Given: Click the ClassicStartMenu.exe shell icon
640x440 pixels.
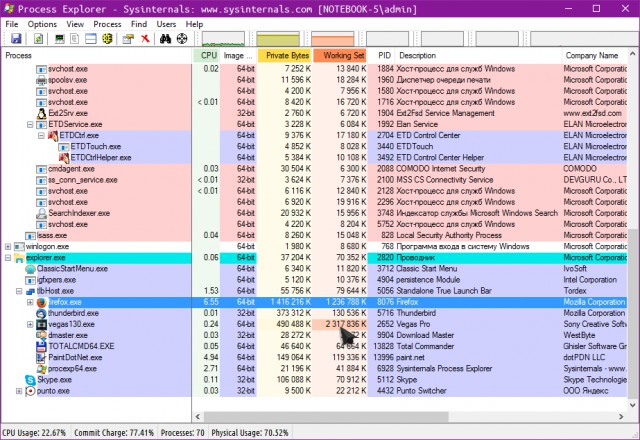Looking at the screenshot, I should pos(30,269).
